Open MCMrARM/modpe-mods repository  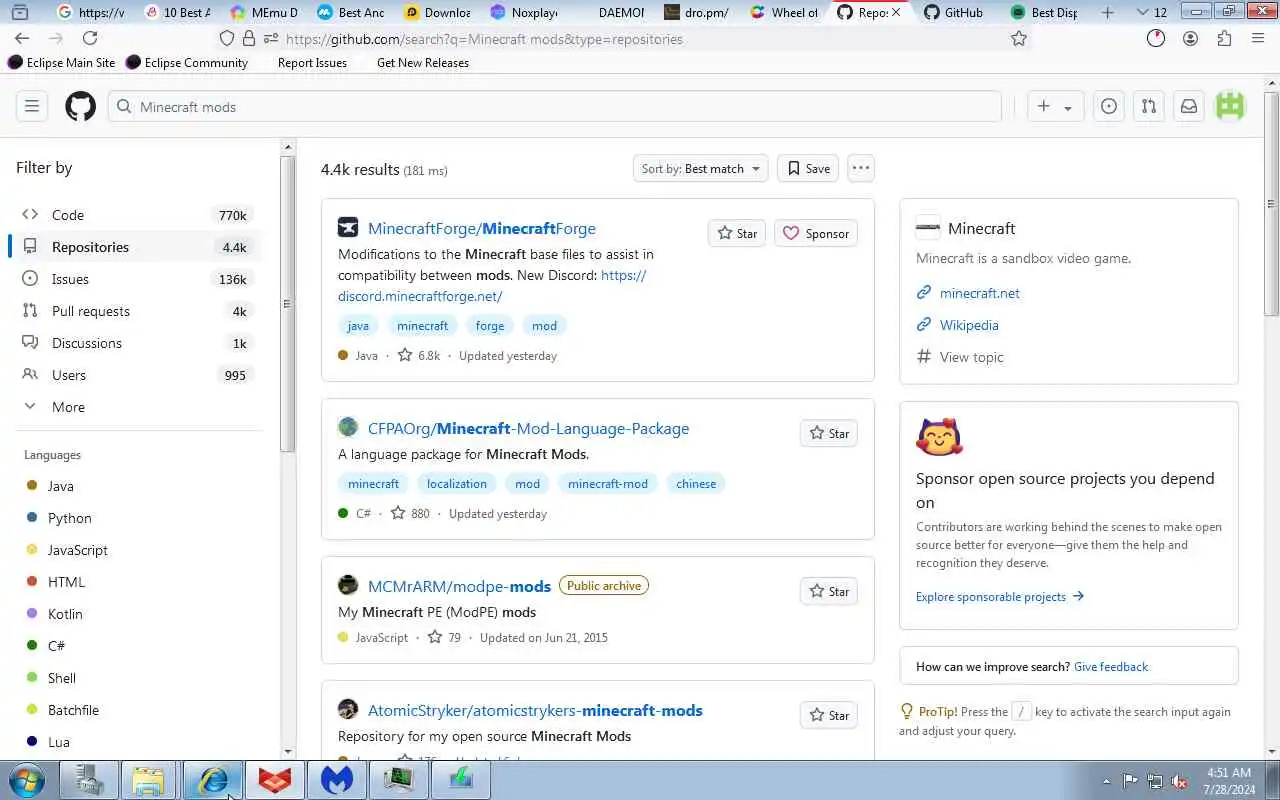(459, 586)
